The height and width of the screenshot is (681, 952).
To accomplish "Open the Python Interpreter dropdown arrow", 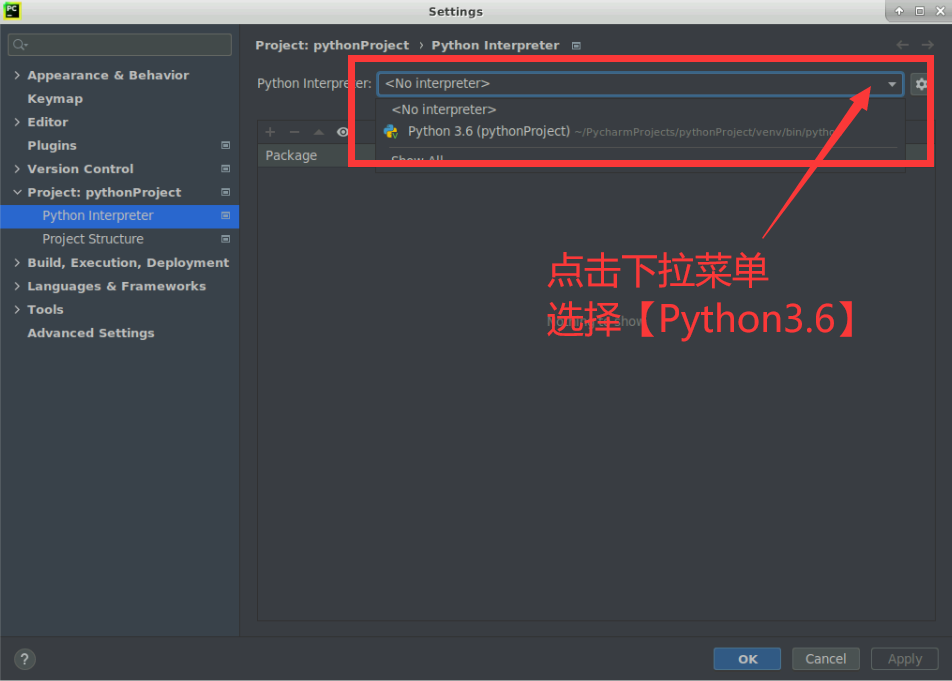I will click(891, 84).
